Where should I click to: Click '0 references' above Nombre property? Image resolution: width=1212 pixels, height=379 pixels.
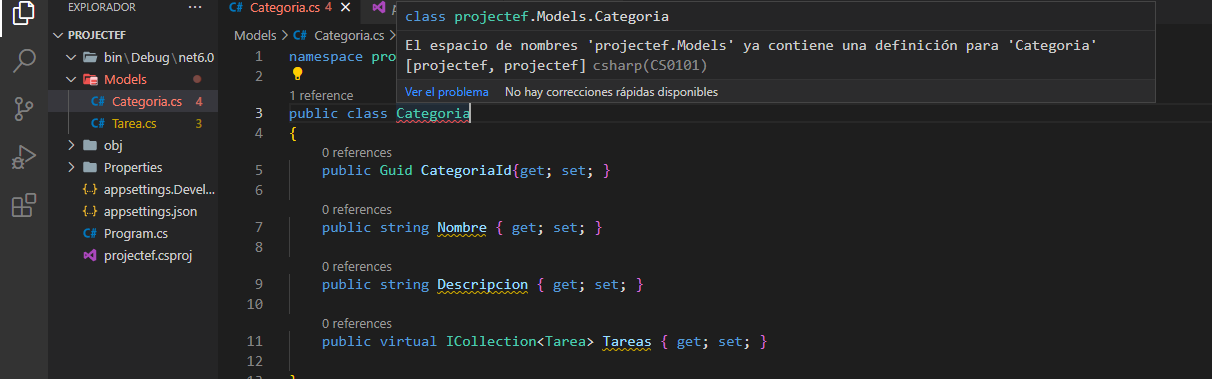357,210
